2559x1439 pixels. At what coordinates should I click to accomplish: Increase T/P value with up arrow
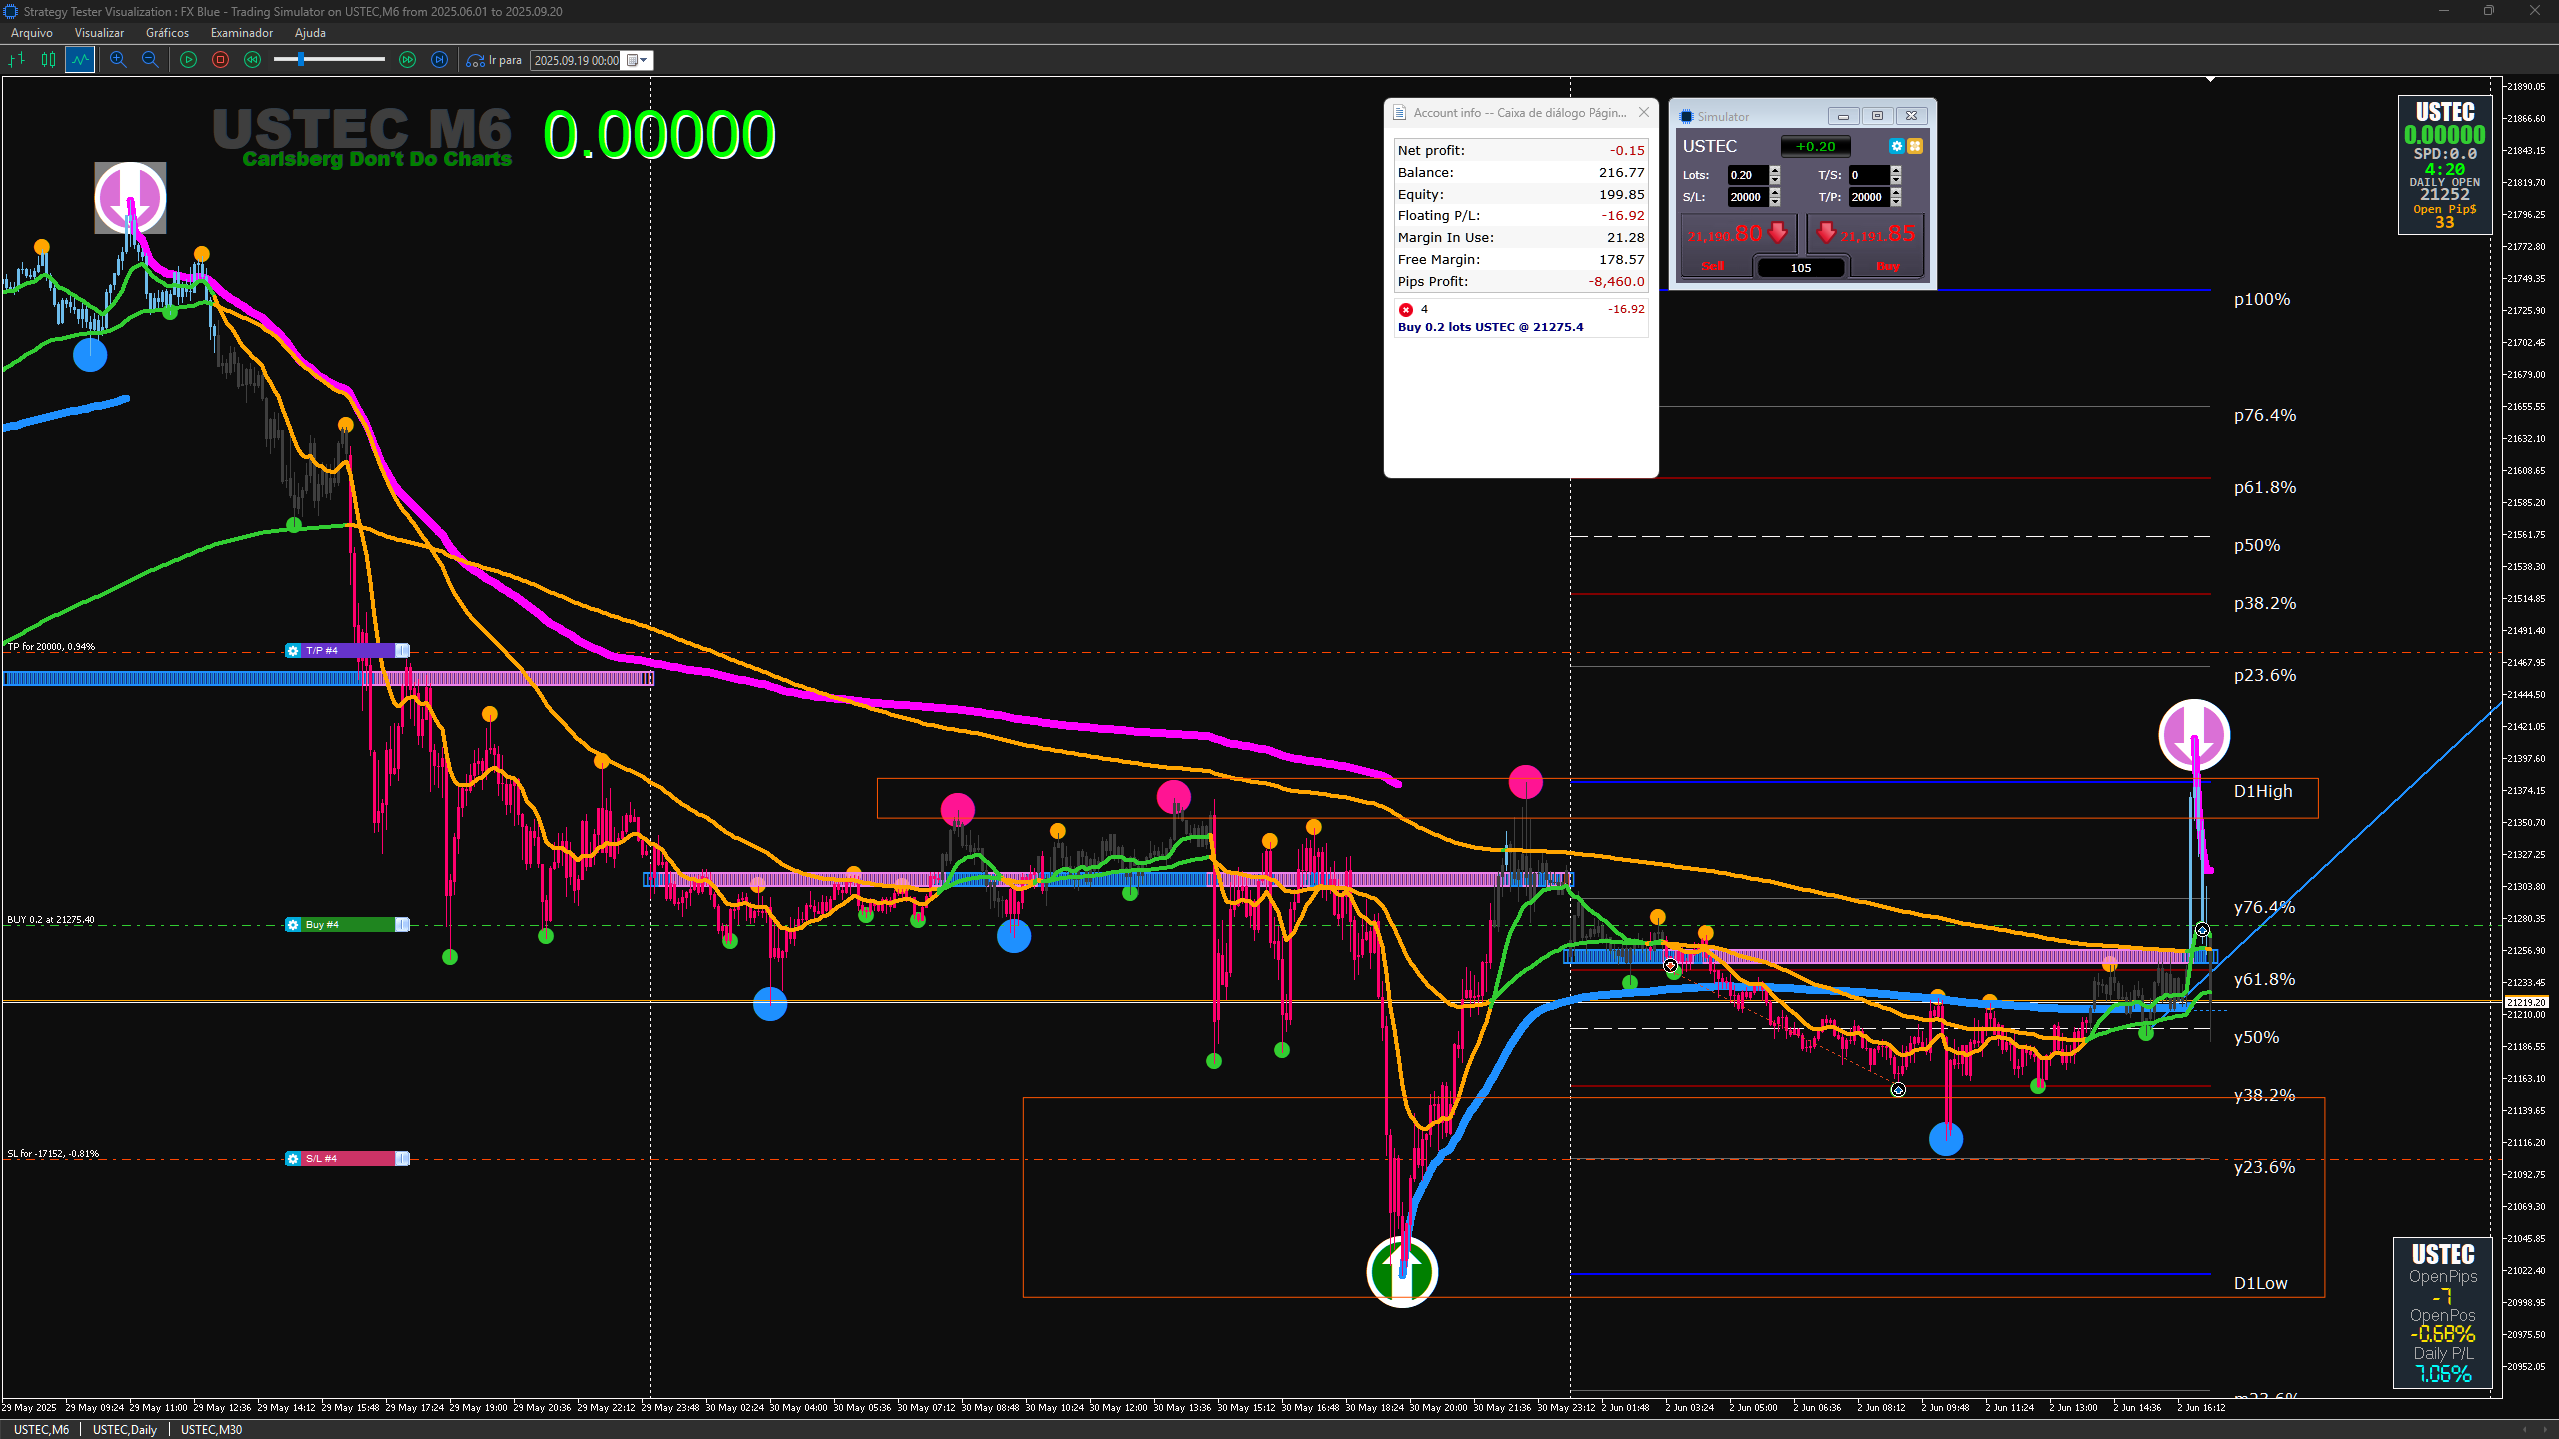[x=1896, y=192]
